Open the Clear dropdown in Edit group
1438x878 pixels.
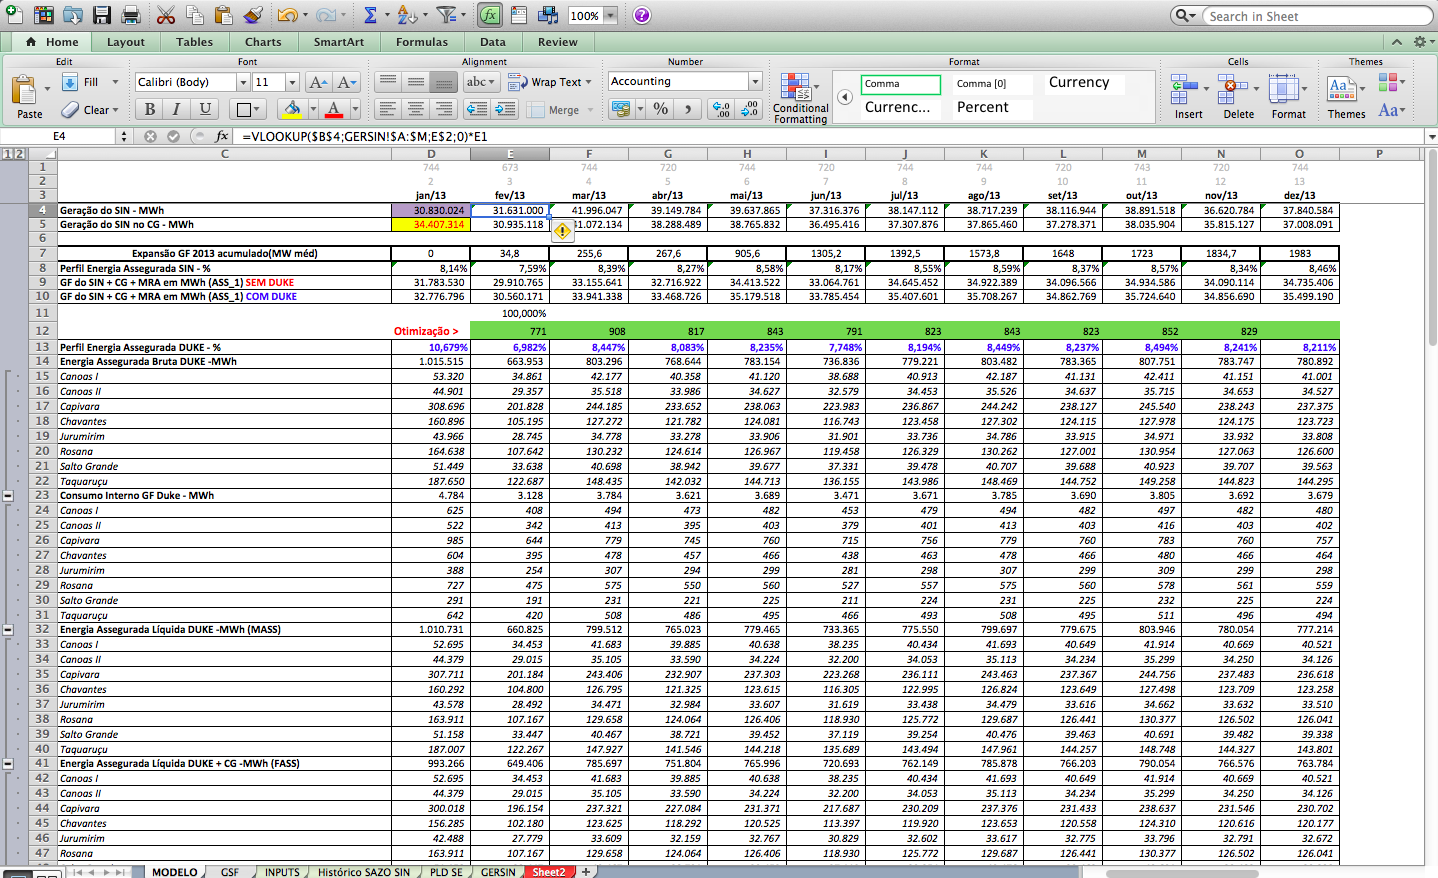[x=116, y=110]
